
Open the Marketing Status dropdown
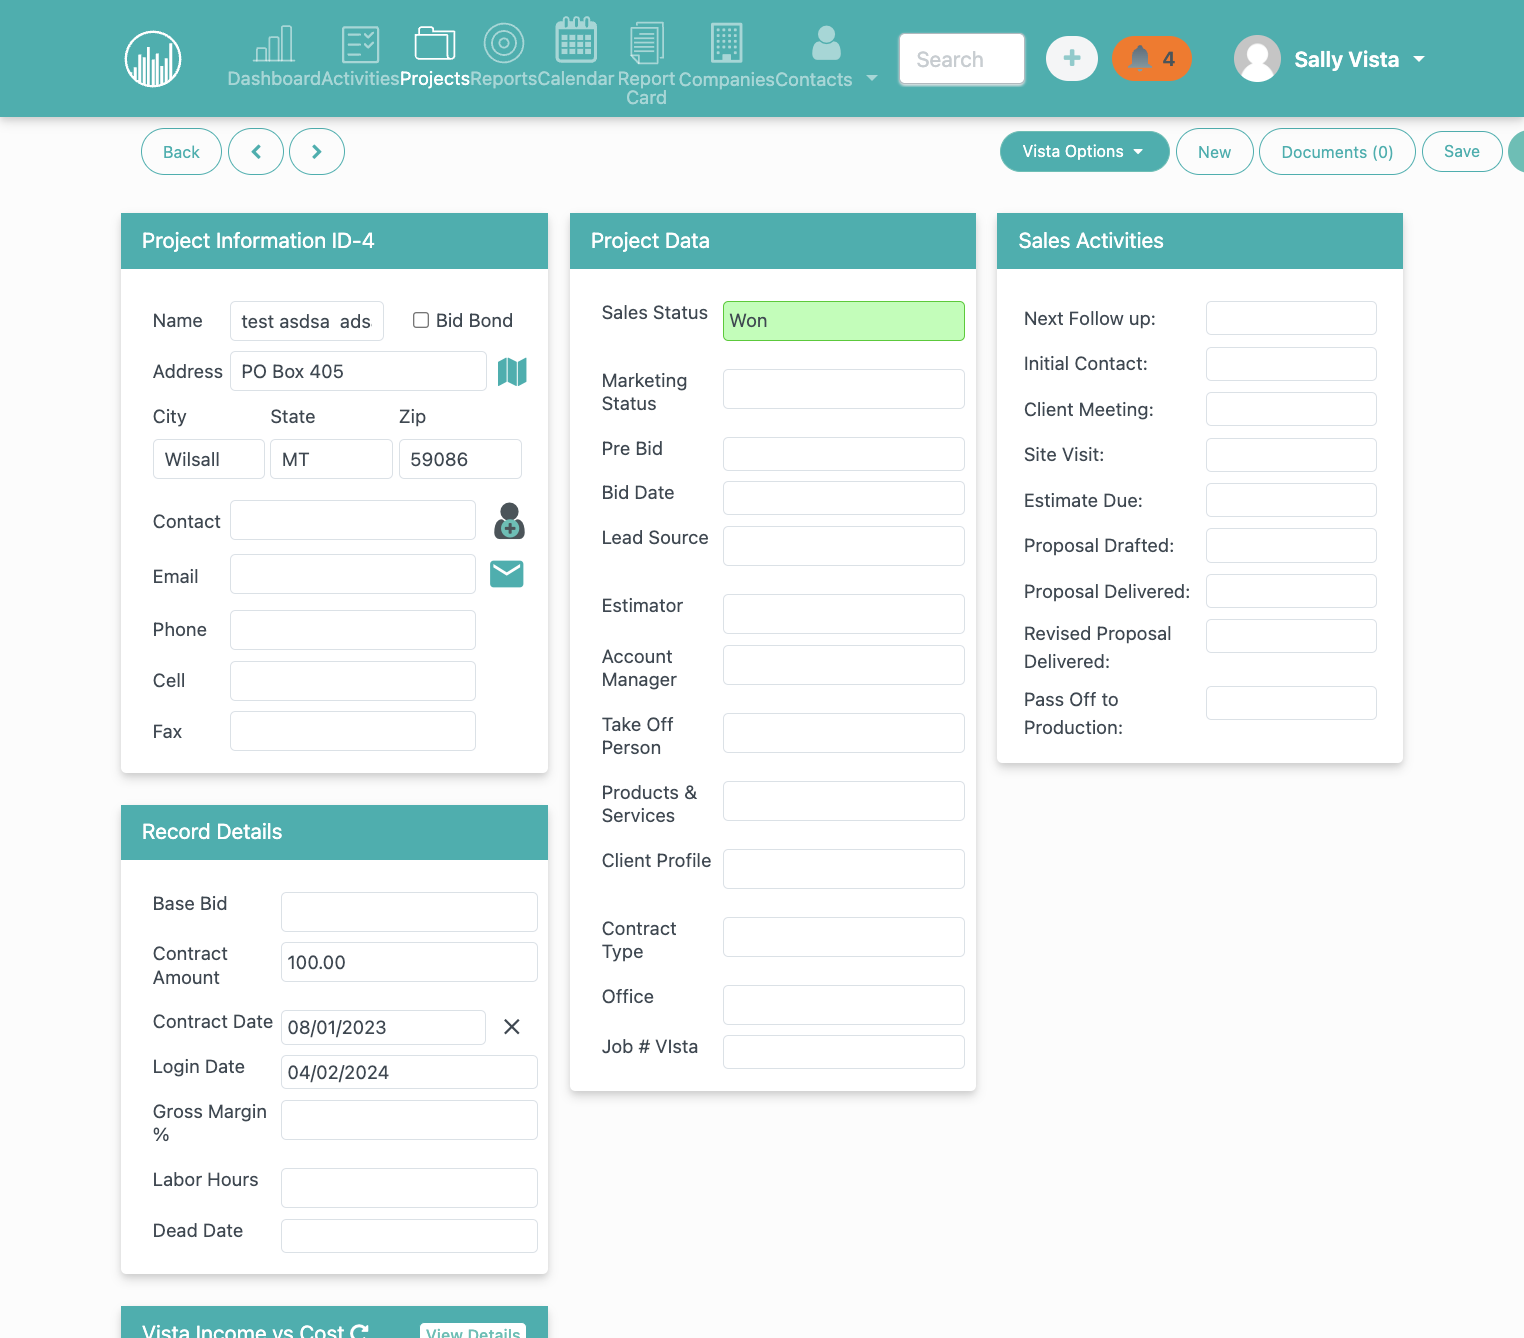(x=844, y=389)
